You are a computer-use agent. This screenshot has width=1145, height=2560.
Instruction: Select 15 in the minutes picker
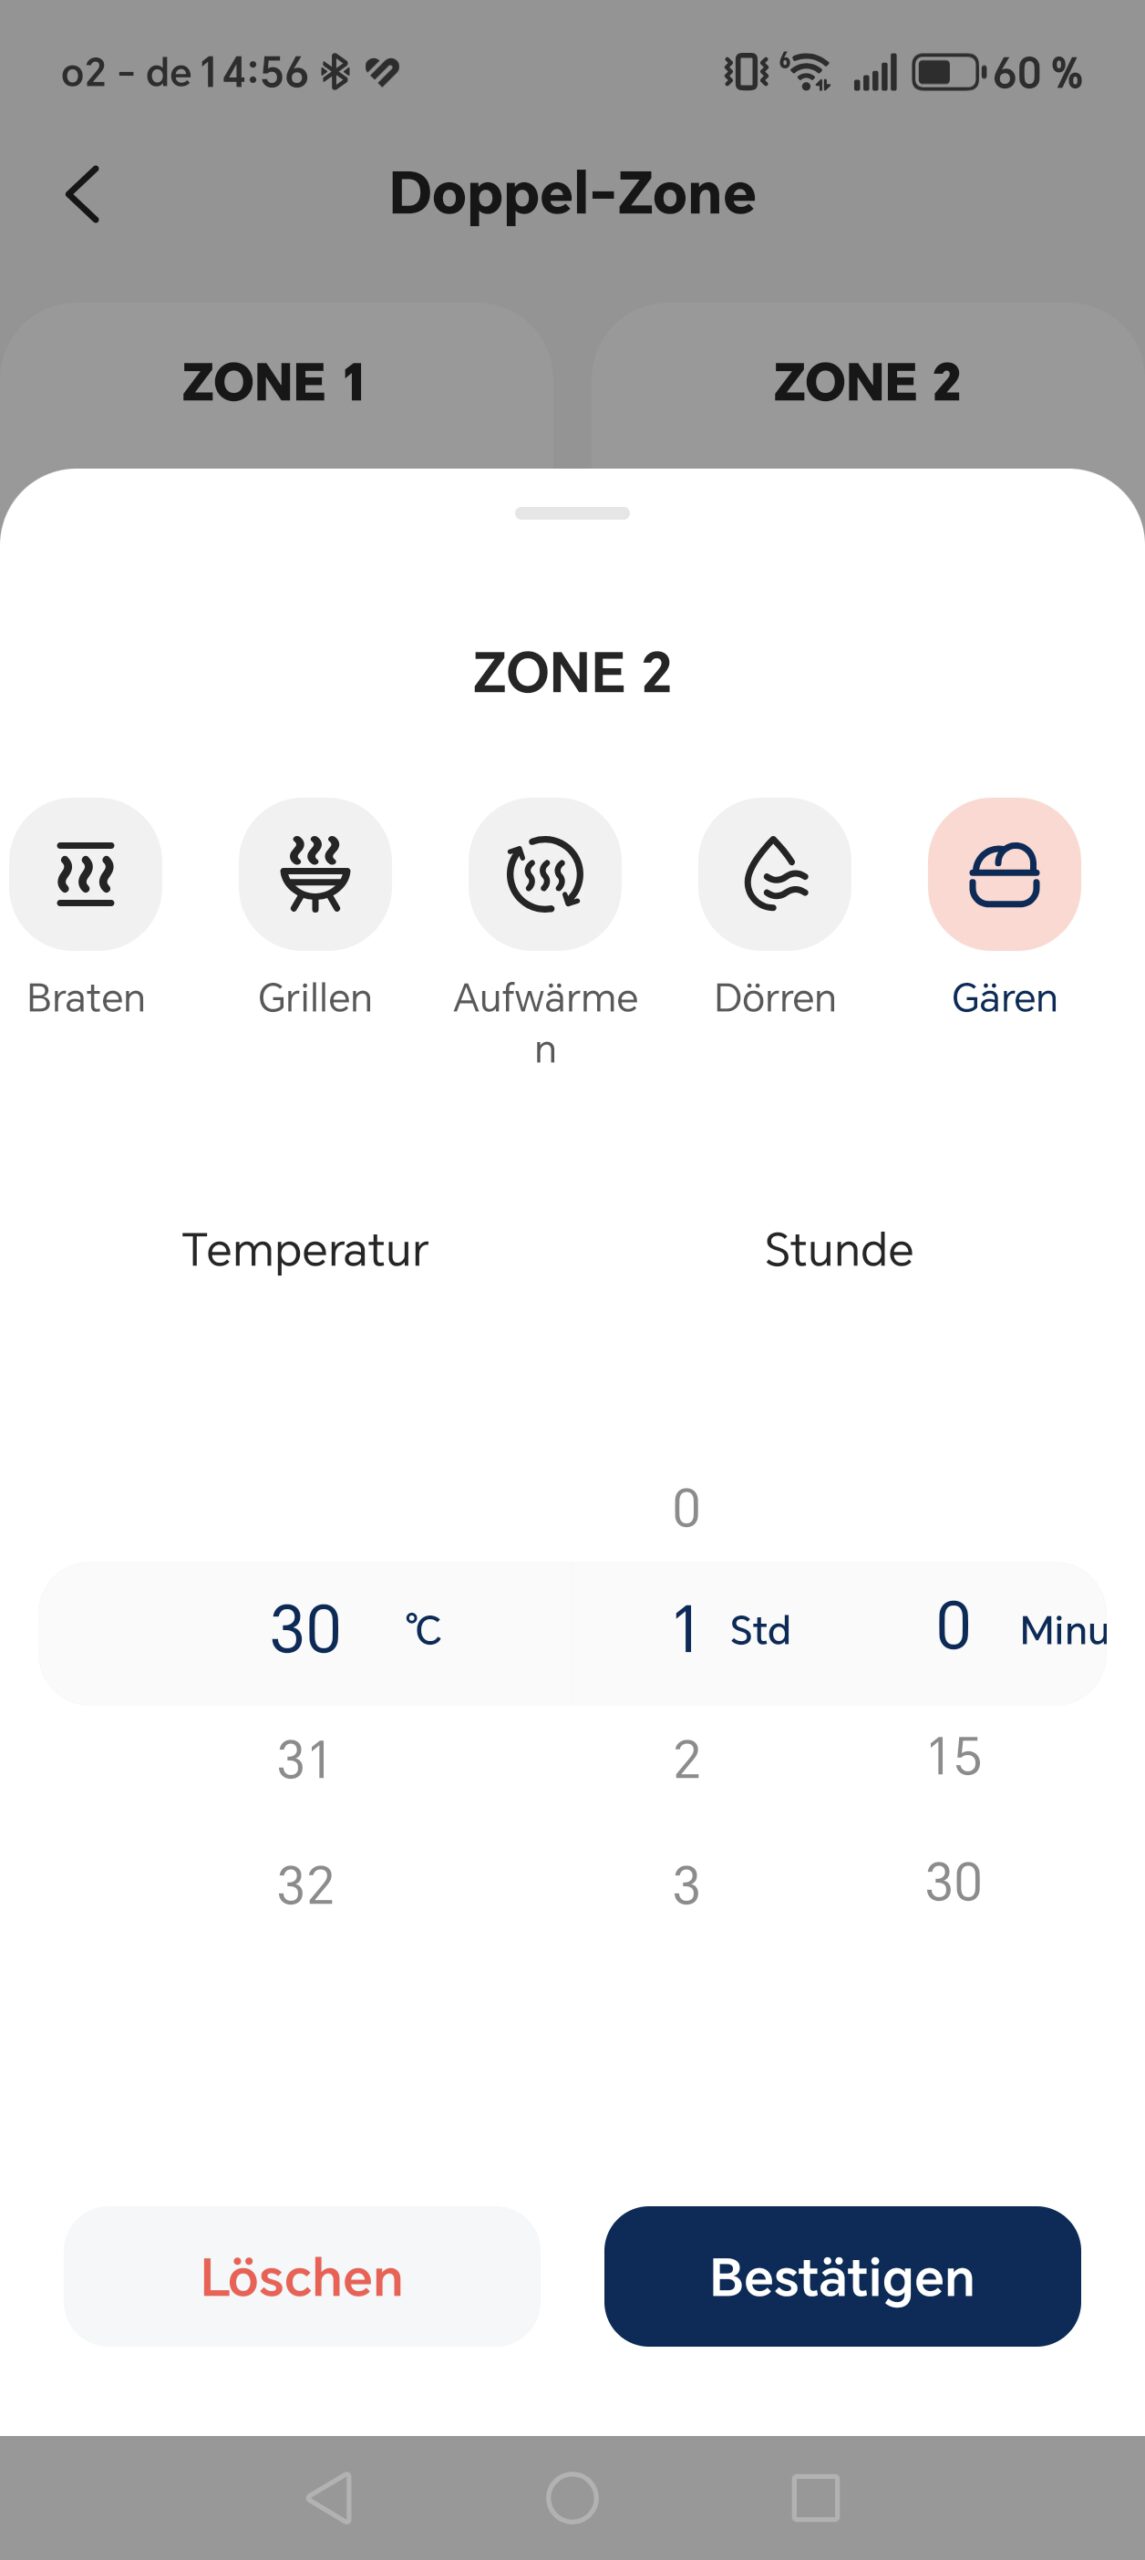point(954,1756)
